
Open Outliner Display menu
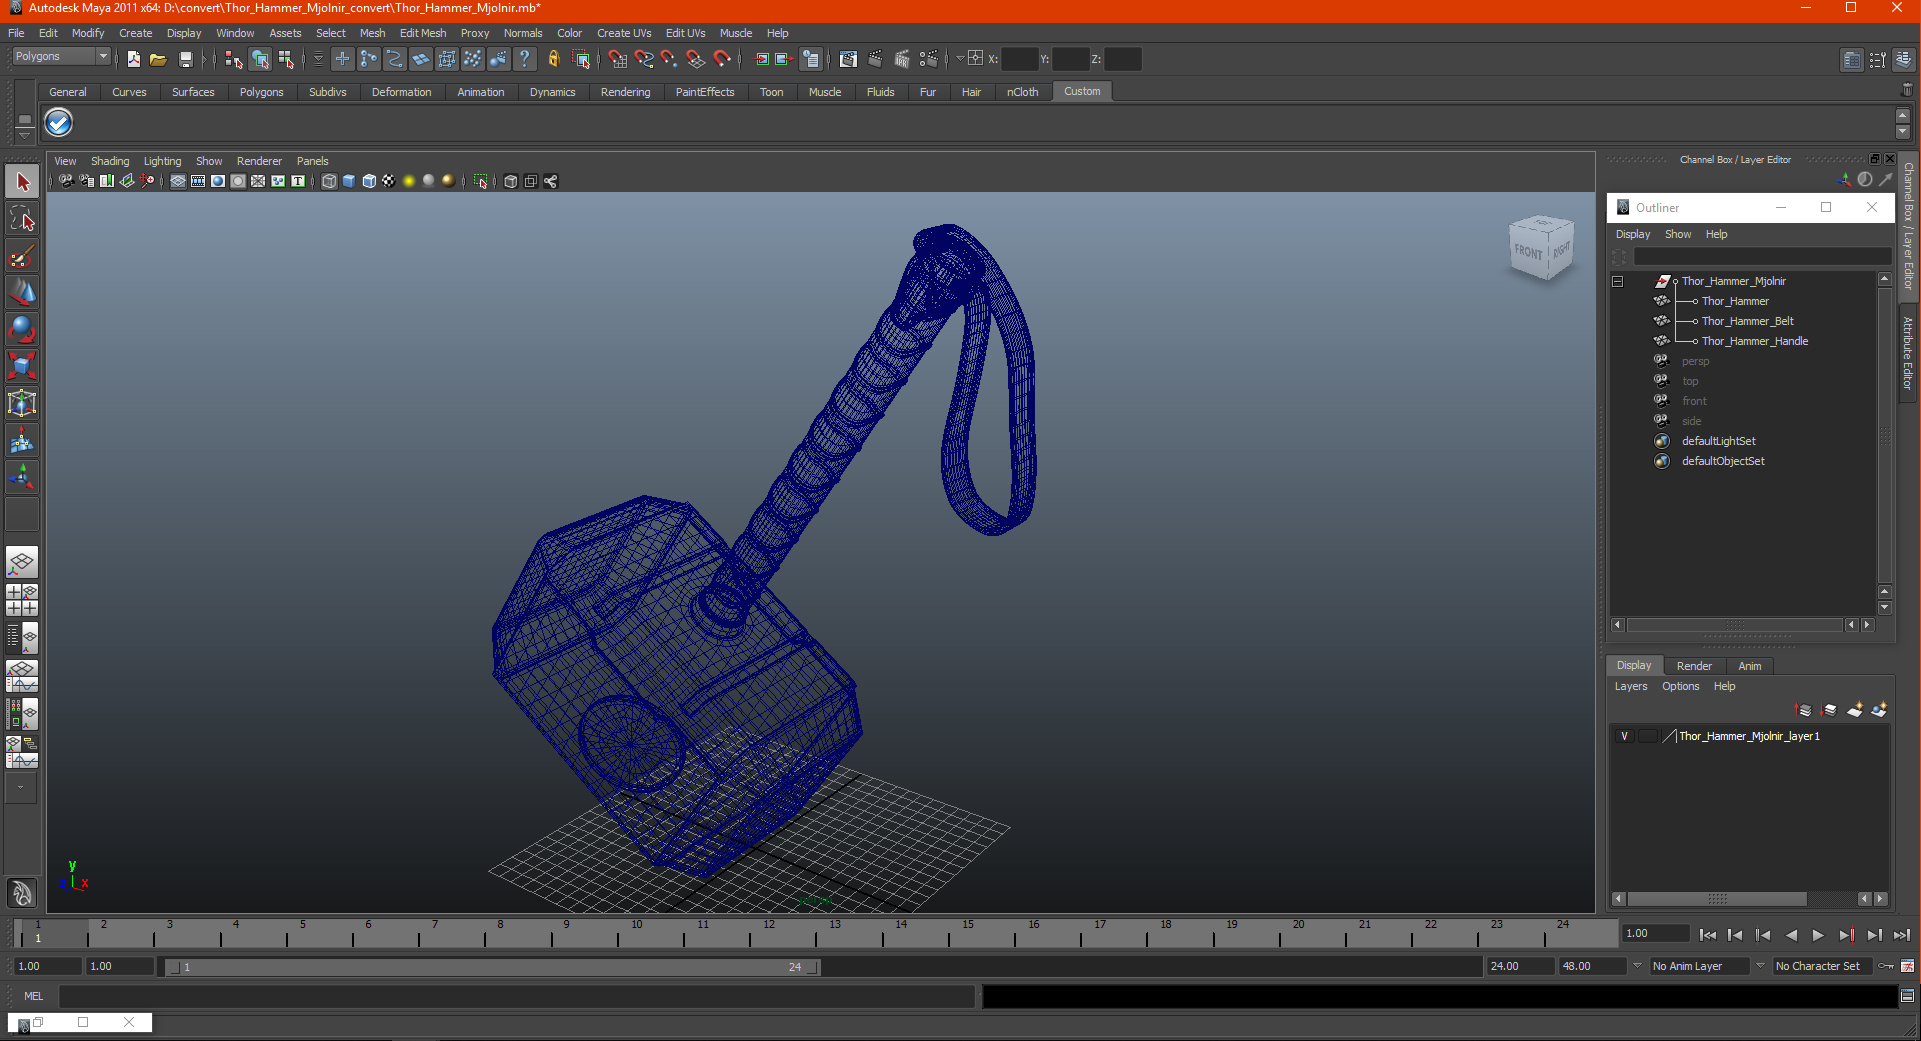(1633, 234)
